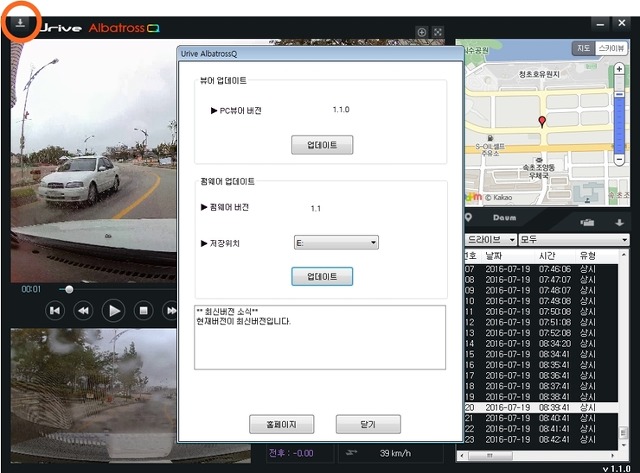Click the front camera video view

point(94,161)
